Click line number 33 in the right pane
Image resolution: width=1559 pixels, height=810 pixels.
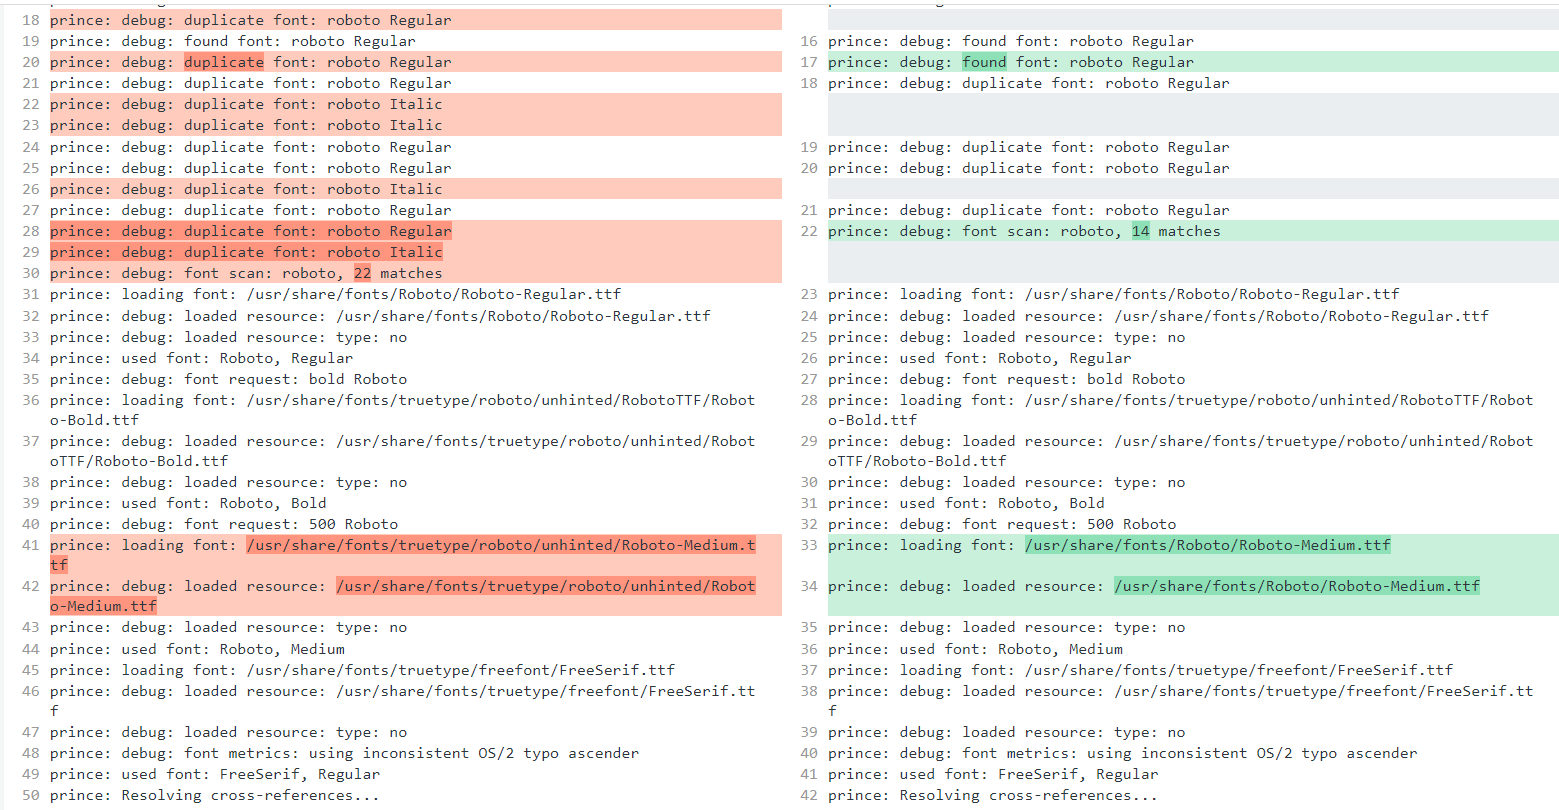808,545
